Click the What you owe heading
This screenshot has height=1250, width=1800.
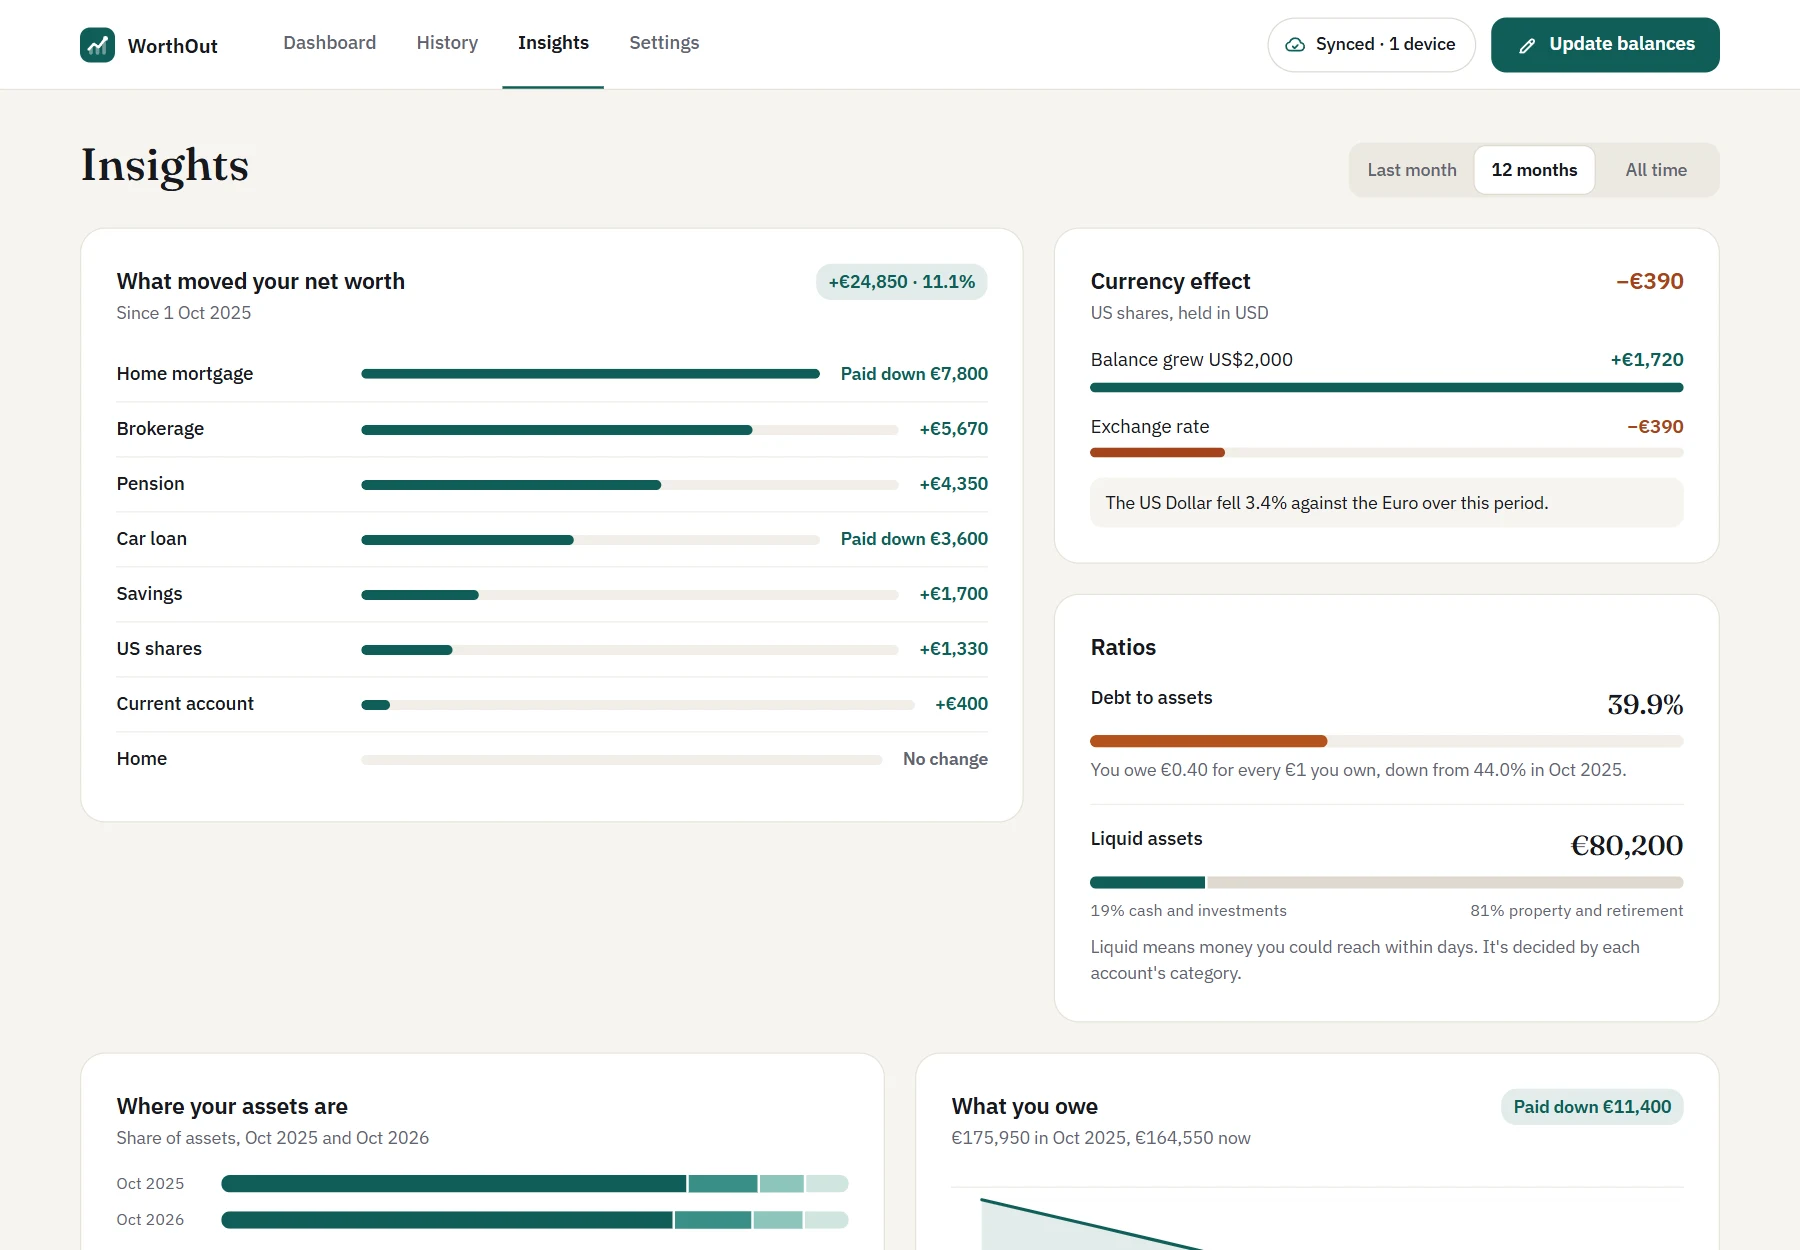(x=1024, y=1107)
